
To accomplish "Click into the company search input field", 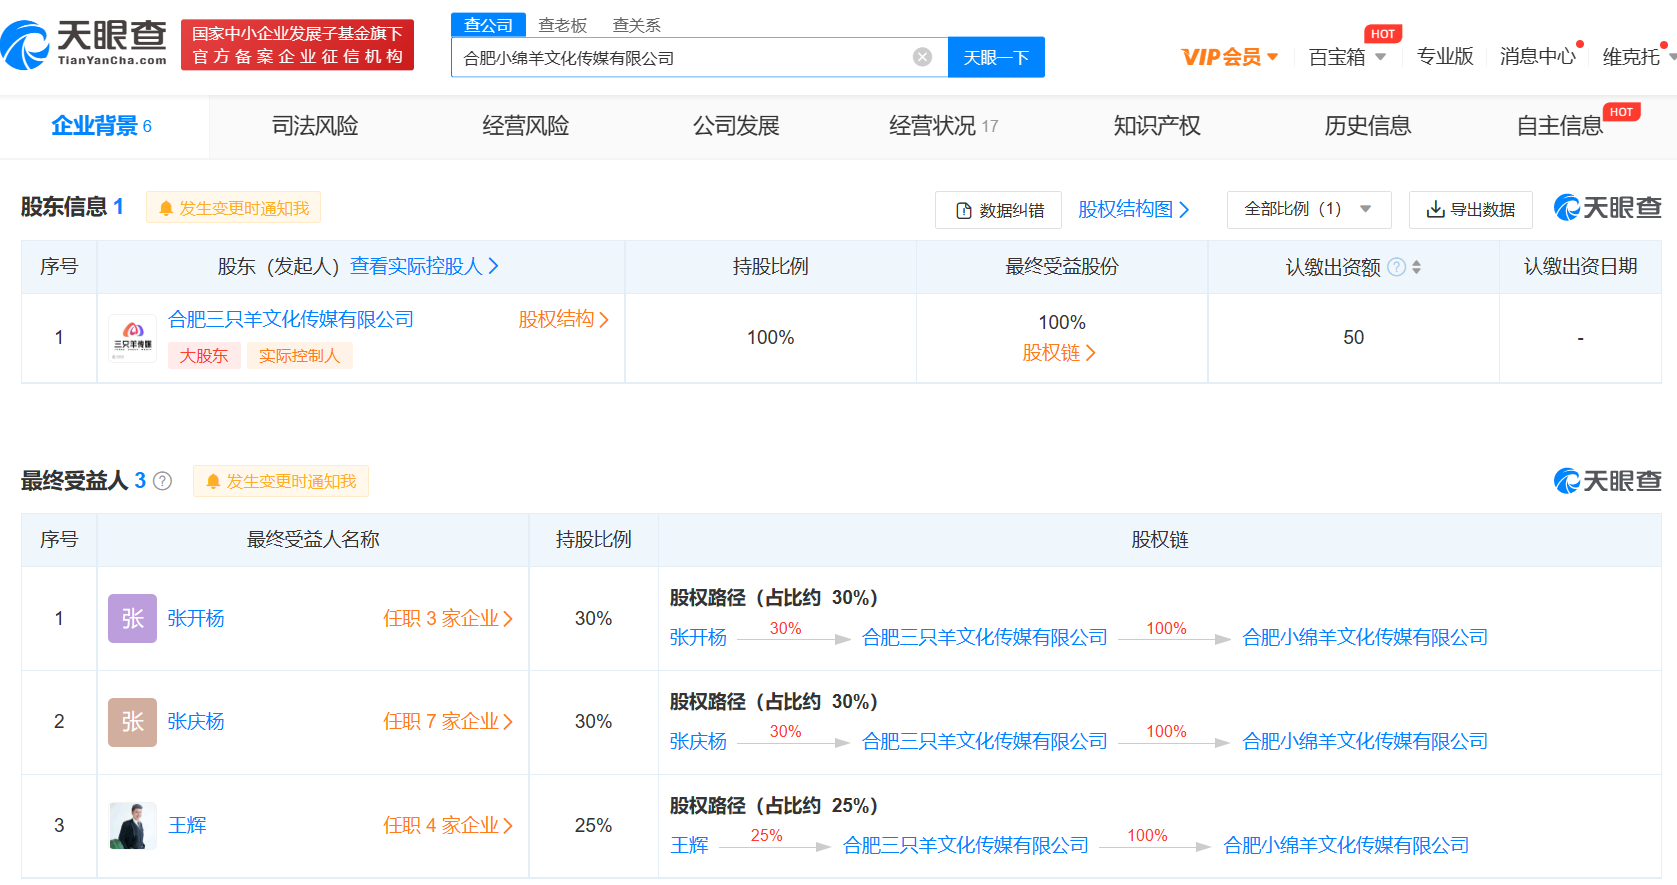I will click(x=680, y=58).
